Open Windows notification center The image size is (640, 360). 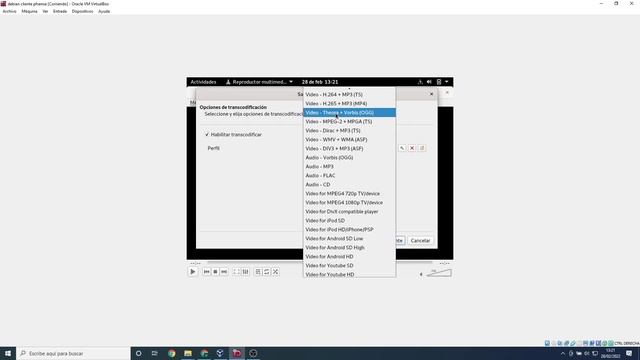tap(629, 353)
